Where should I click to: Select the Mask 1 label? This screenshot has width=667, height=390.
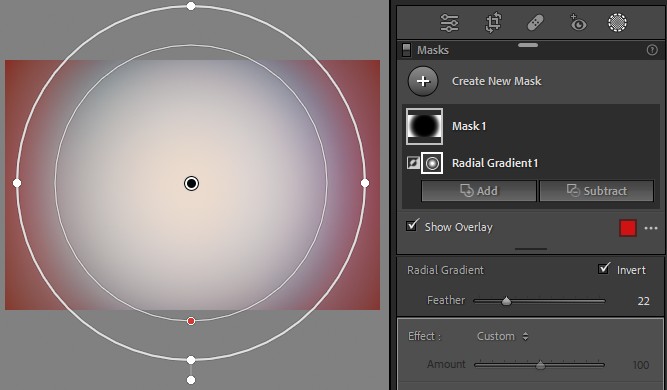pos(469,126)
